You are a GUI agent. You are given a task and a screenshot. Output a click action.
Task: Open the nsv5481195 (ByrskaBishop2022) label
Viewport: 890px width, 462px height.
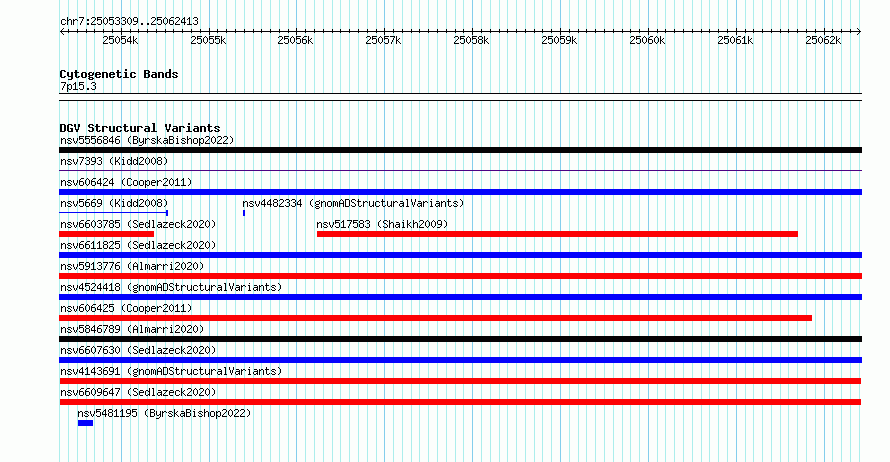tap(164, 413)
